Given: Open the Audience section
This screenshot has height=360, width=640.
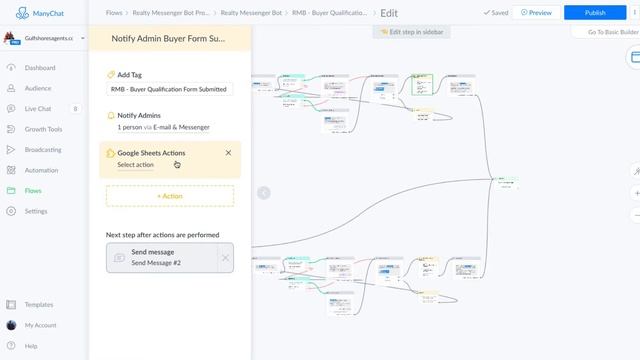Looking at the screenshot, I should coord(38,88).
